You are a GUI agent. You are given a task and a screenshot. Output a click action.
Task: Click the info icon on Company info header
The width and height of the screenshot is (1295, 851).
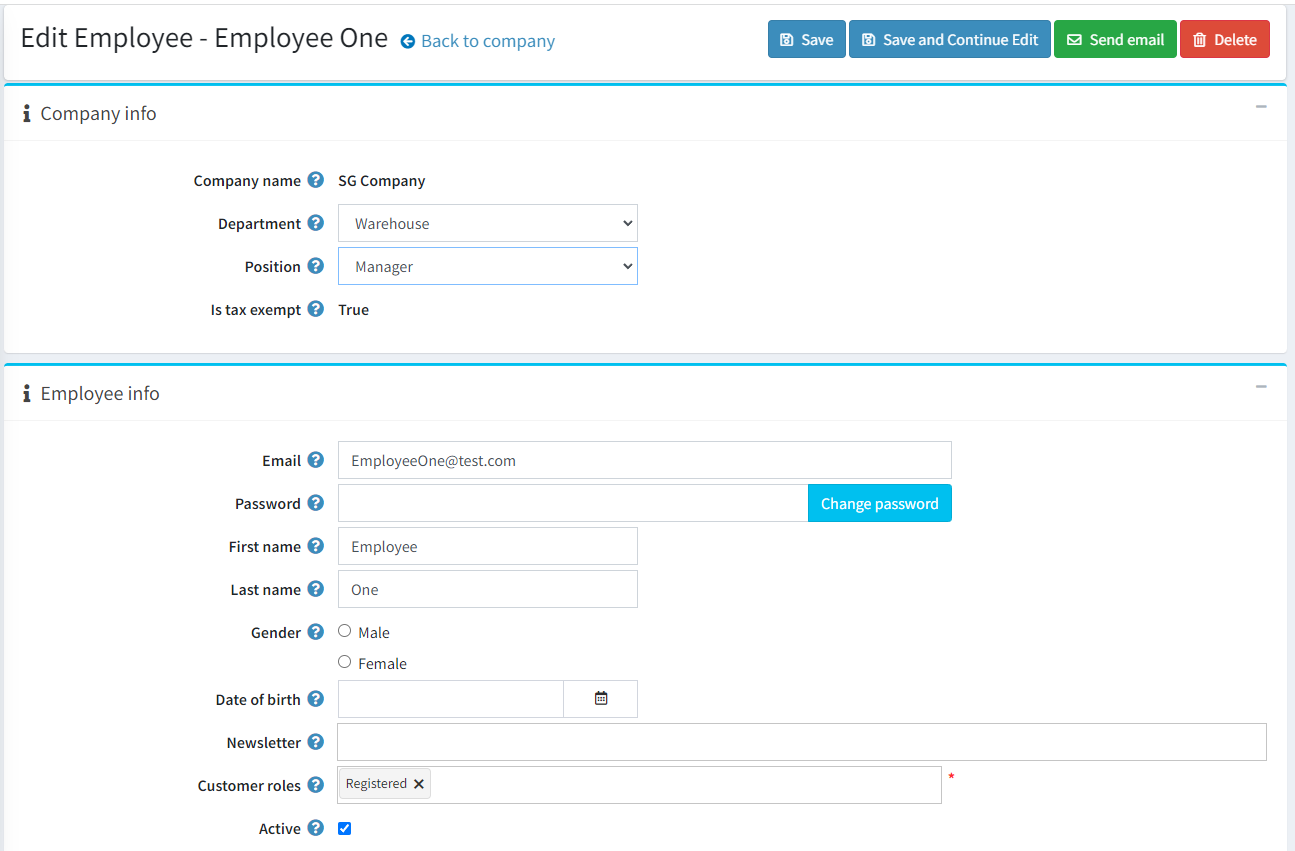26,113
